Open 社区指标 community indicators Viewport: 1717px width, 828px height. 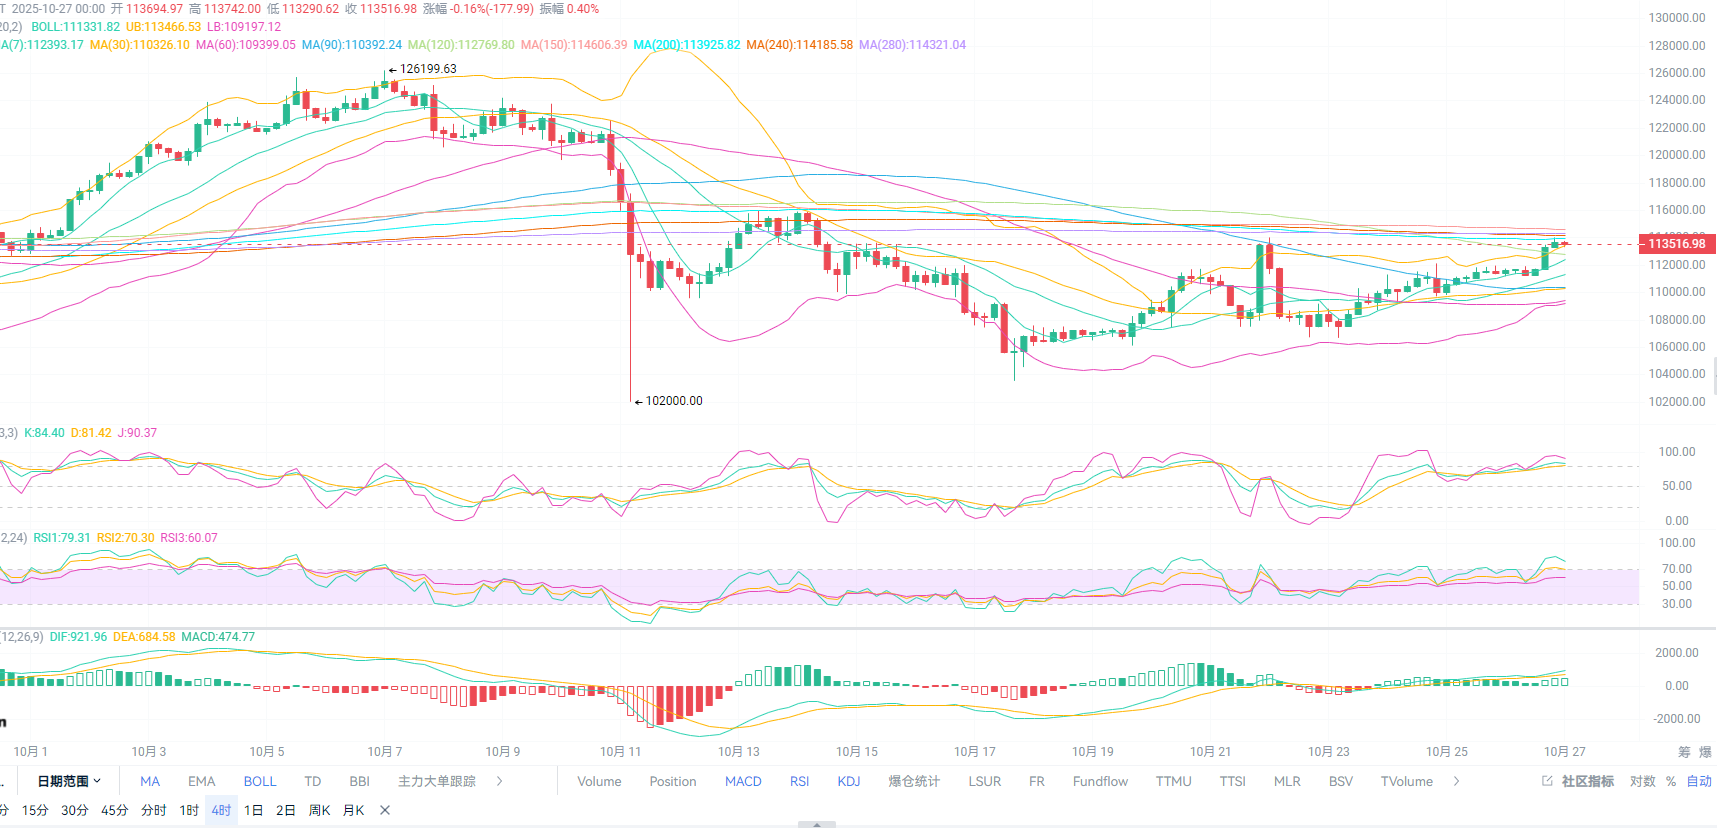(x=1587, y=781)
